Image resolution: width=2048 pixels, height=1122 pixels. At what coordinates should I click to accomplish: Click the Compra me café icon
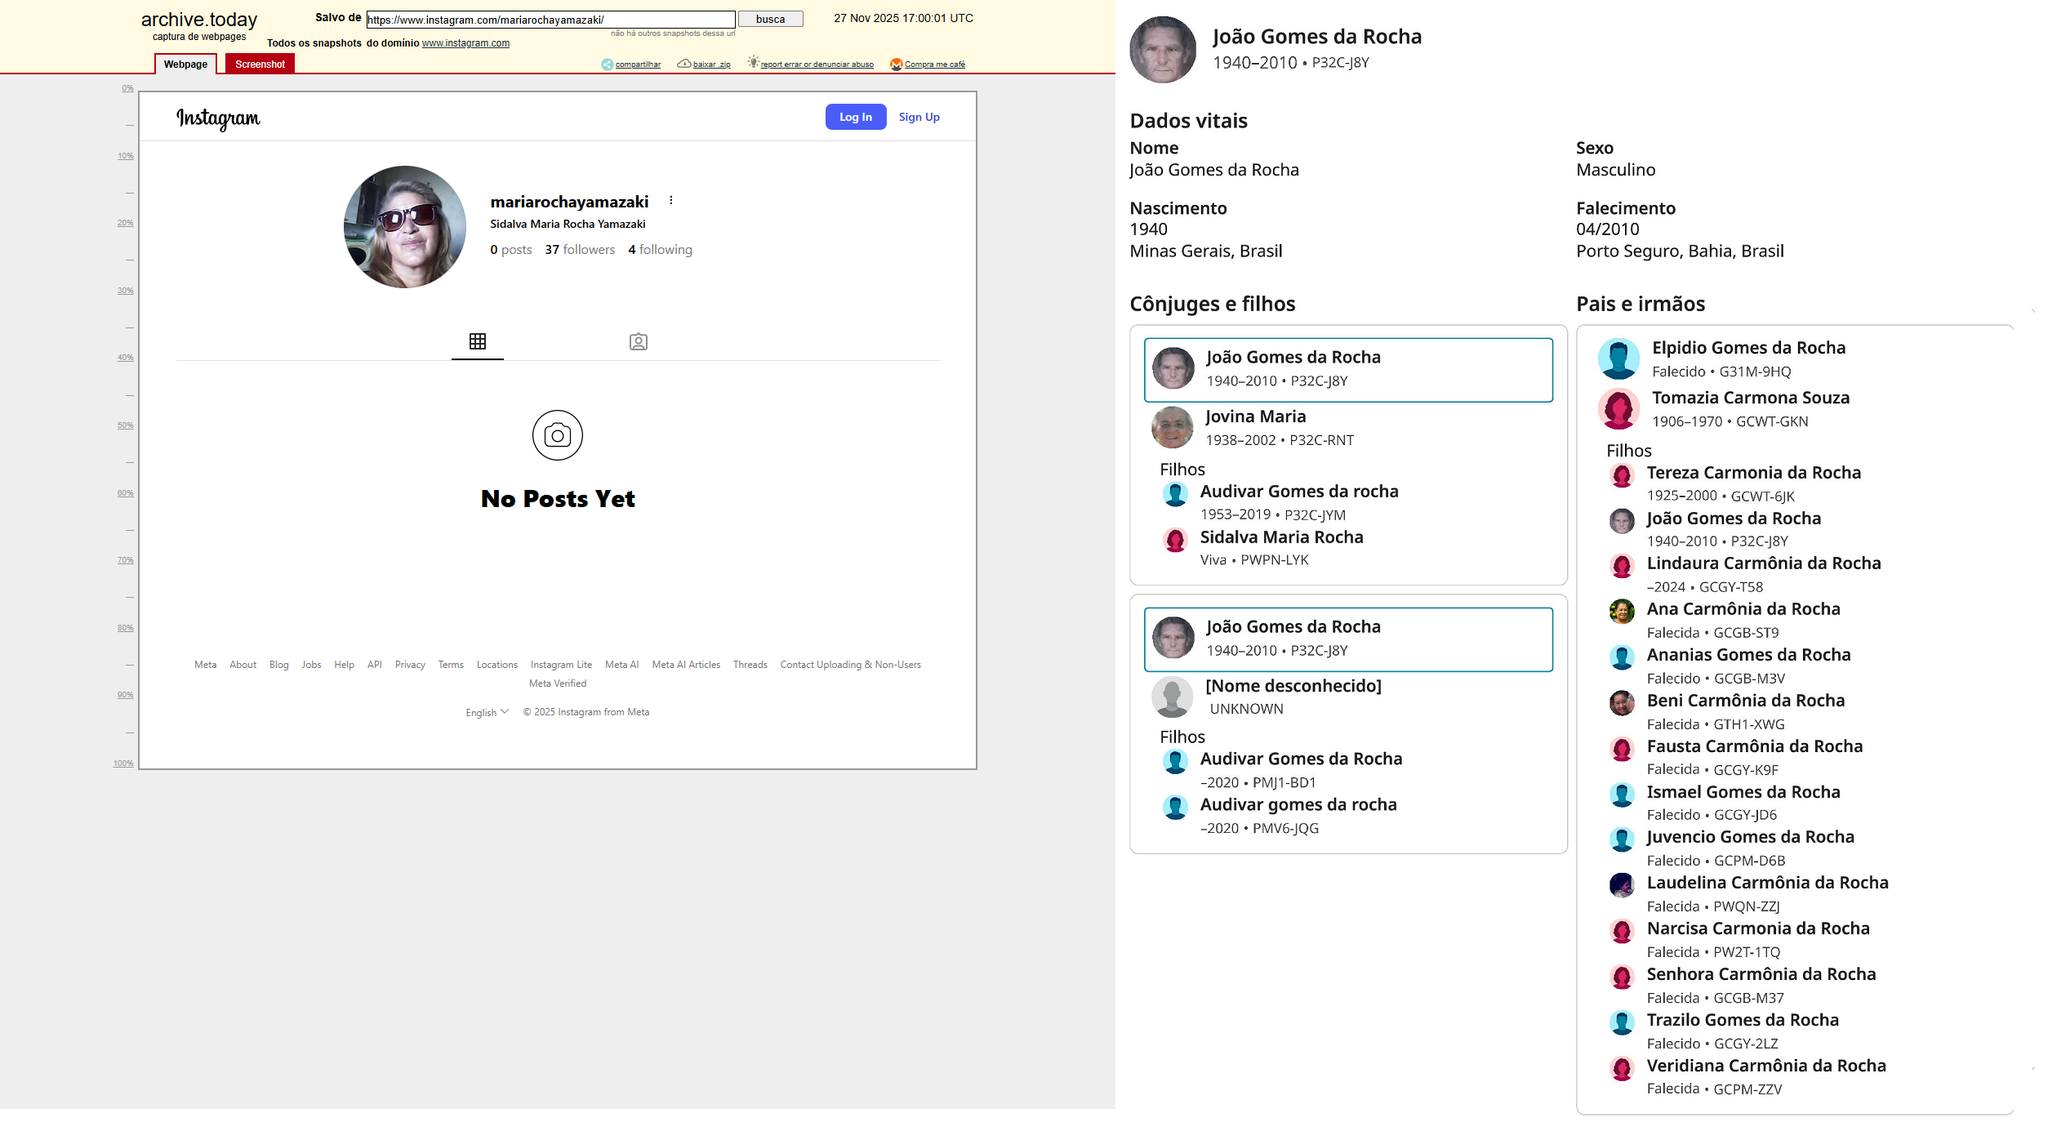896,64
